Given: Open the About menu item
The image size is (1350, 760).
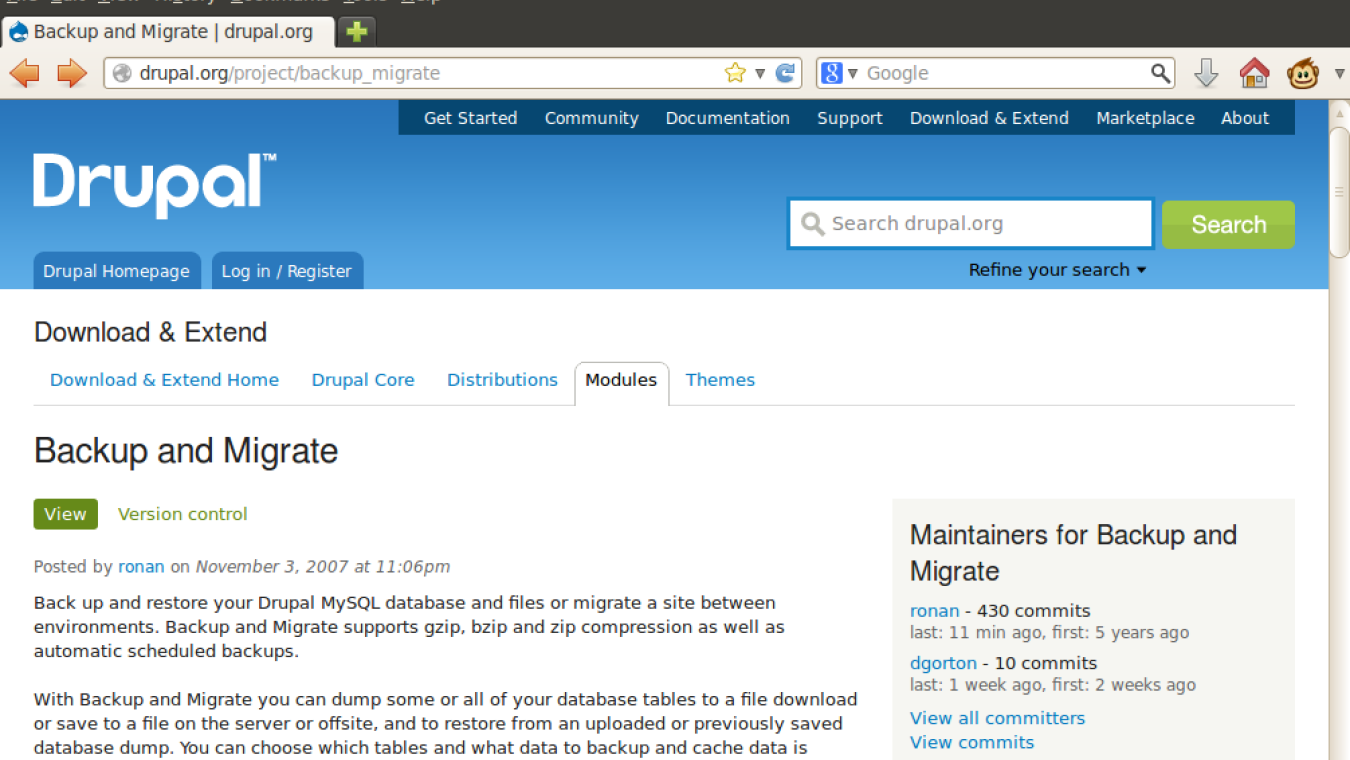Looking at the screenshot, I should click(1245, 118).
